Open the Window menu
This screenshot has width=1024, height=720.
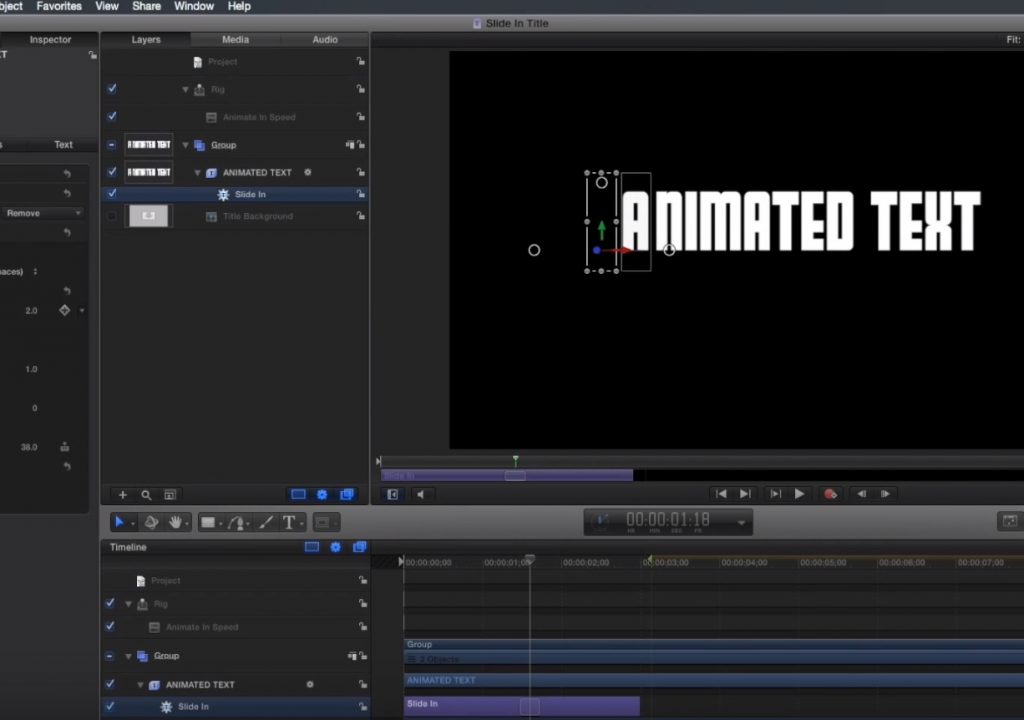pos(194,6)
